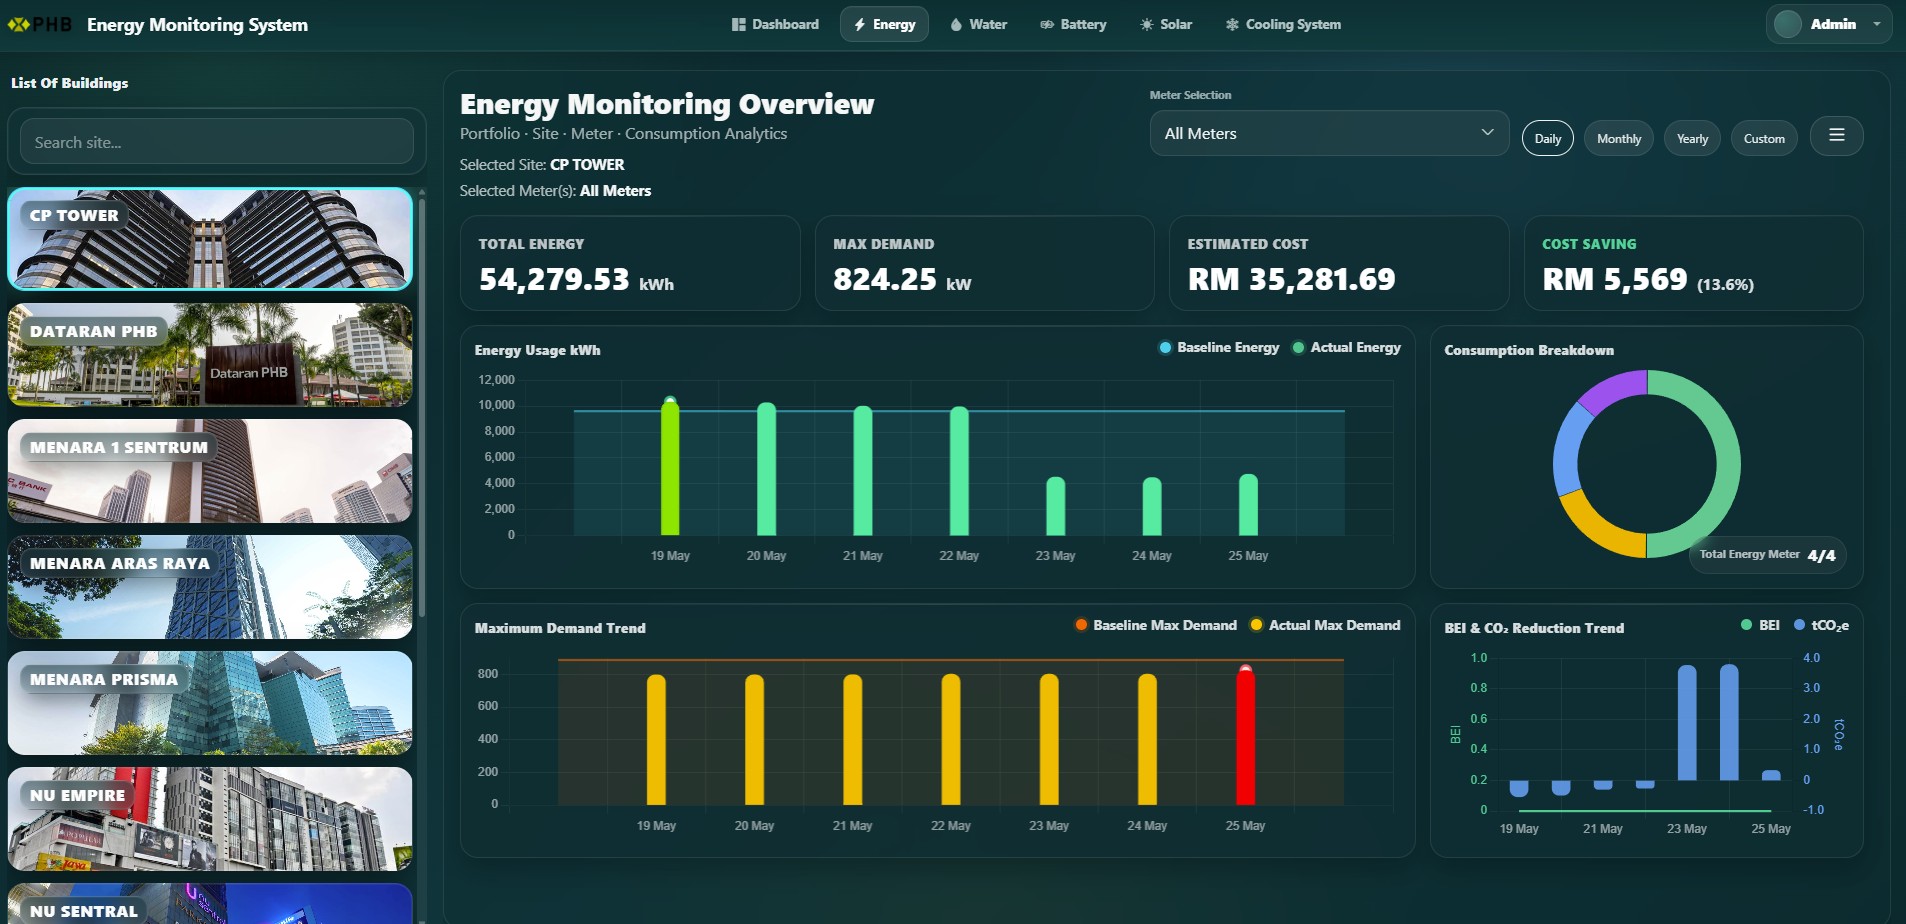This screenshot has width=1906, height=924.
Task: Click the 25 May red max demand bar
Action: pyautogui.click(x=1245, y=736)
